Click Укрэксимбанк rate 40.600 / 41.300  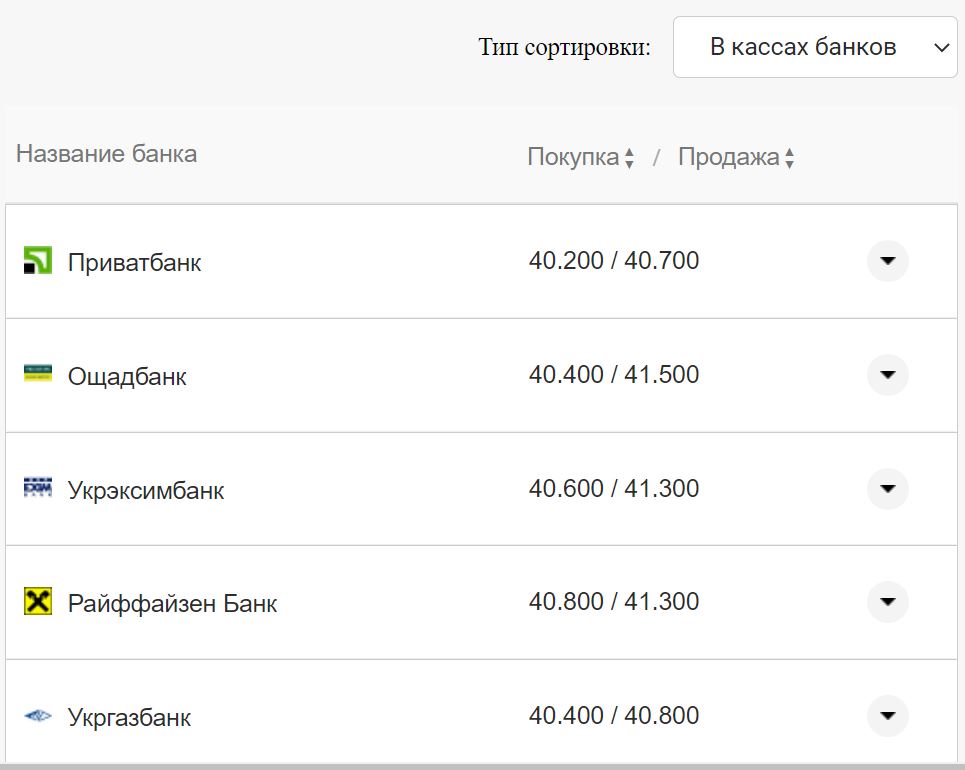pos(614,489)
